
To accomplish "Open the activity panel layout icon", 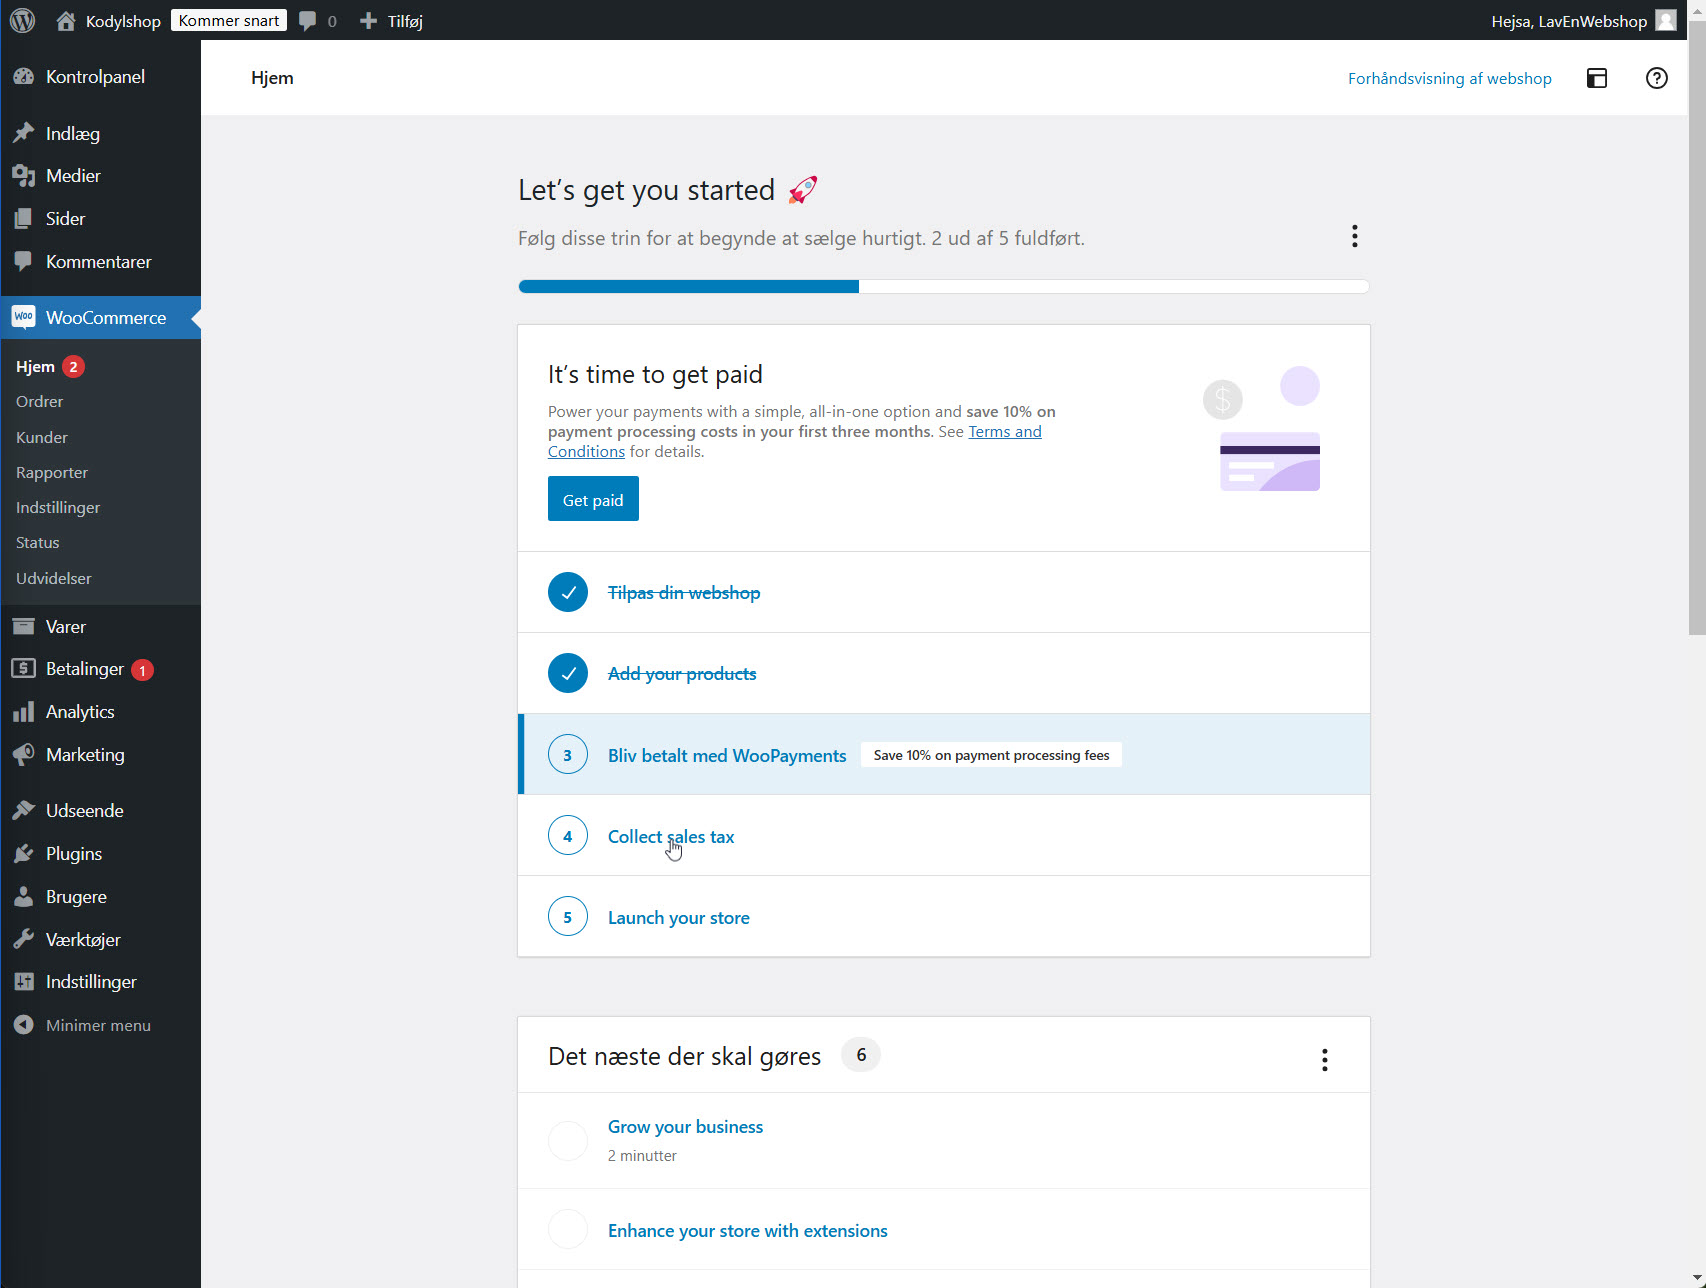I will click(1597, 78).
